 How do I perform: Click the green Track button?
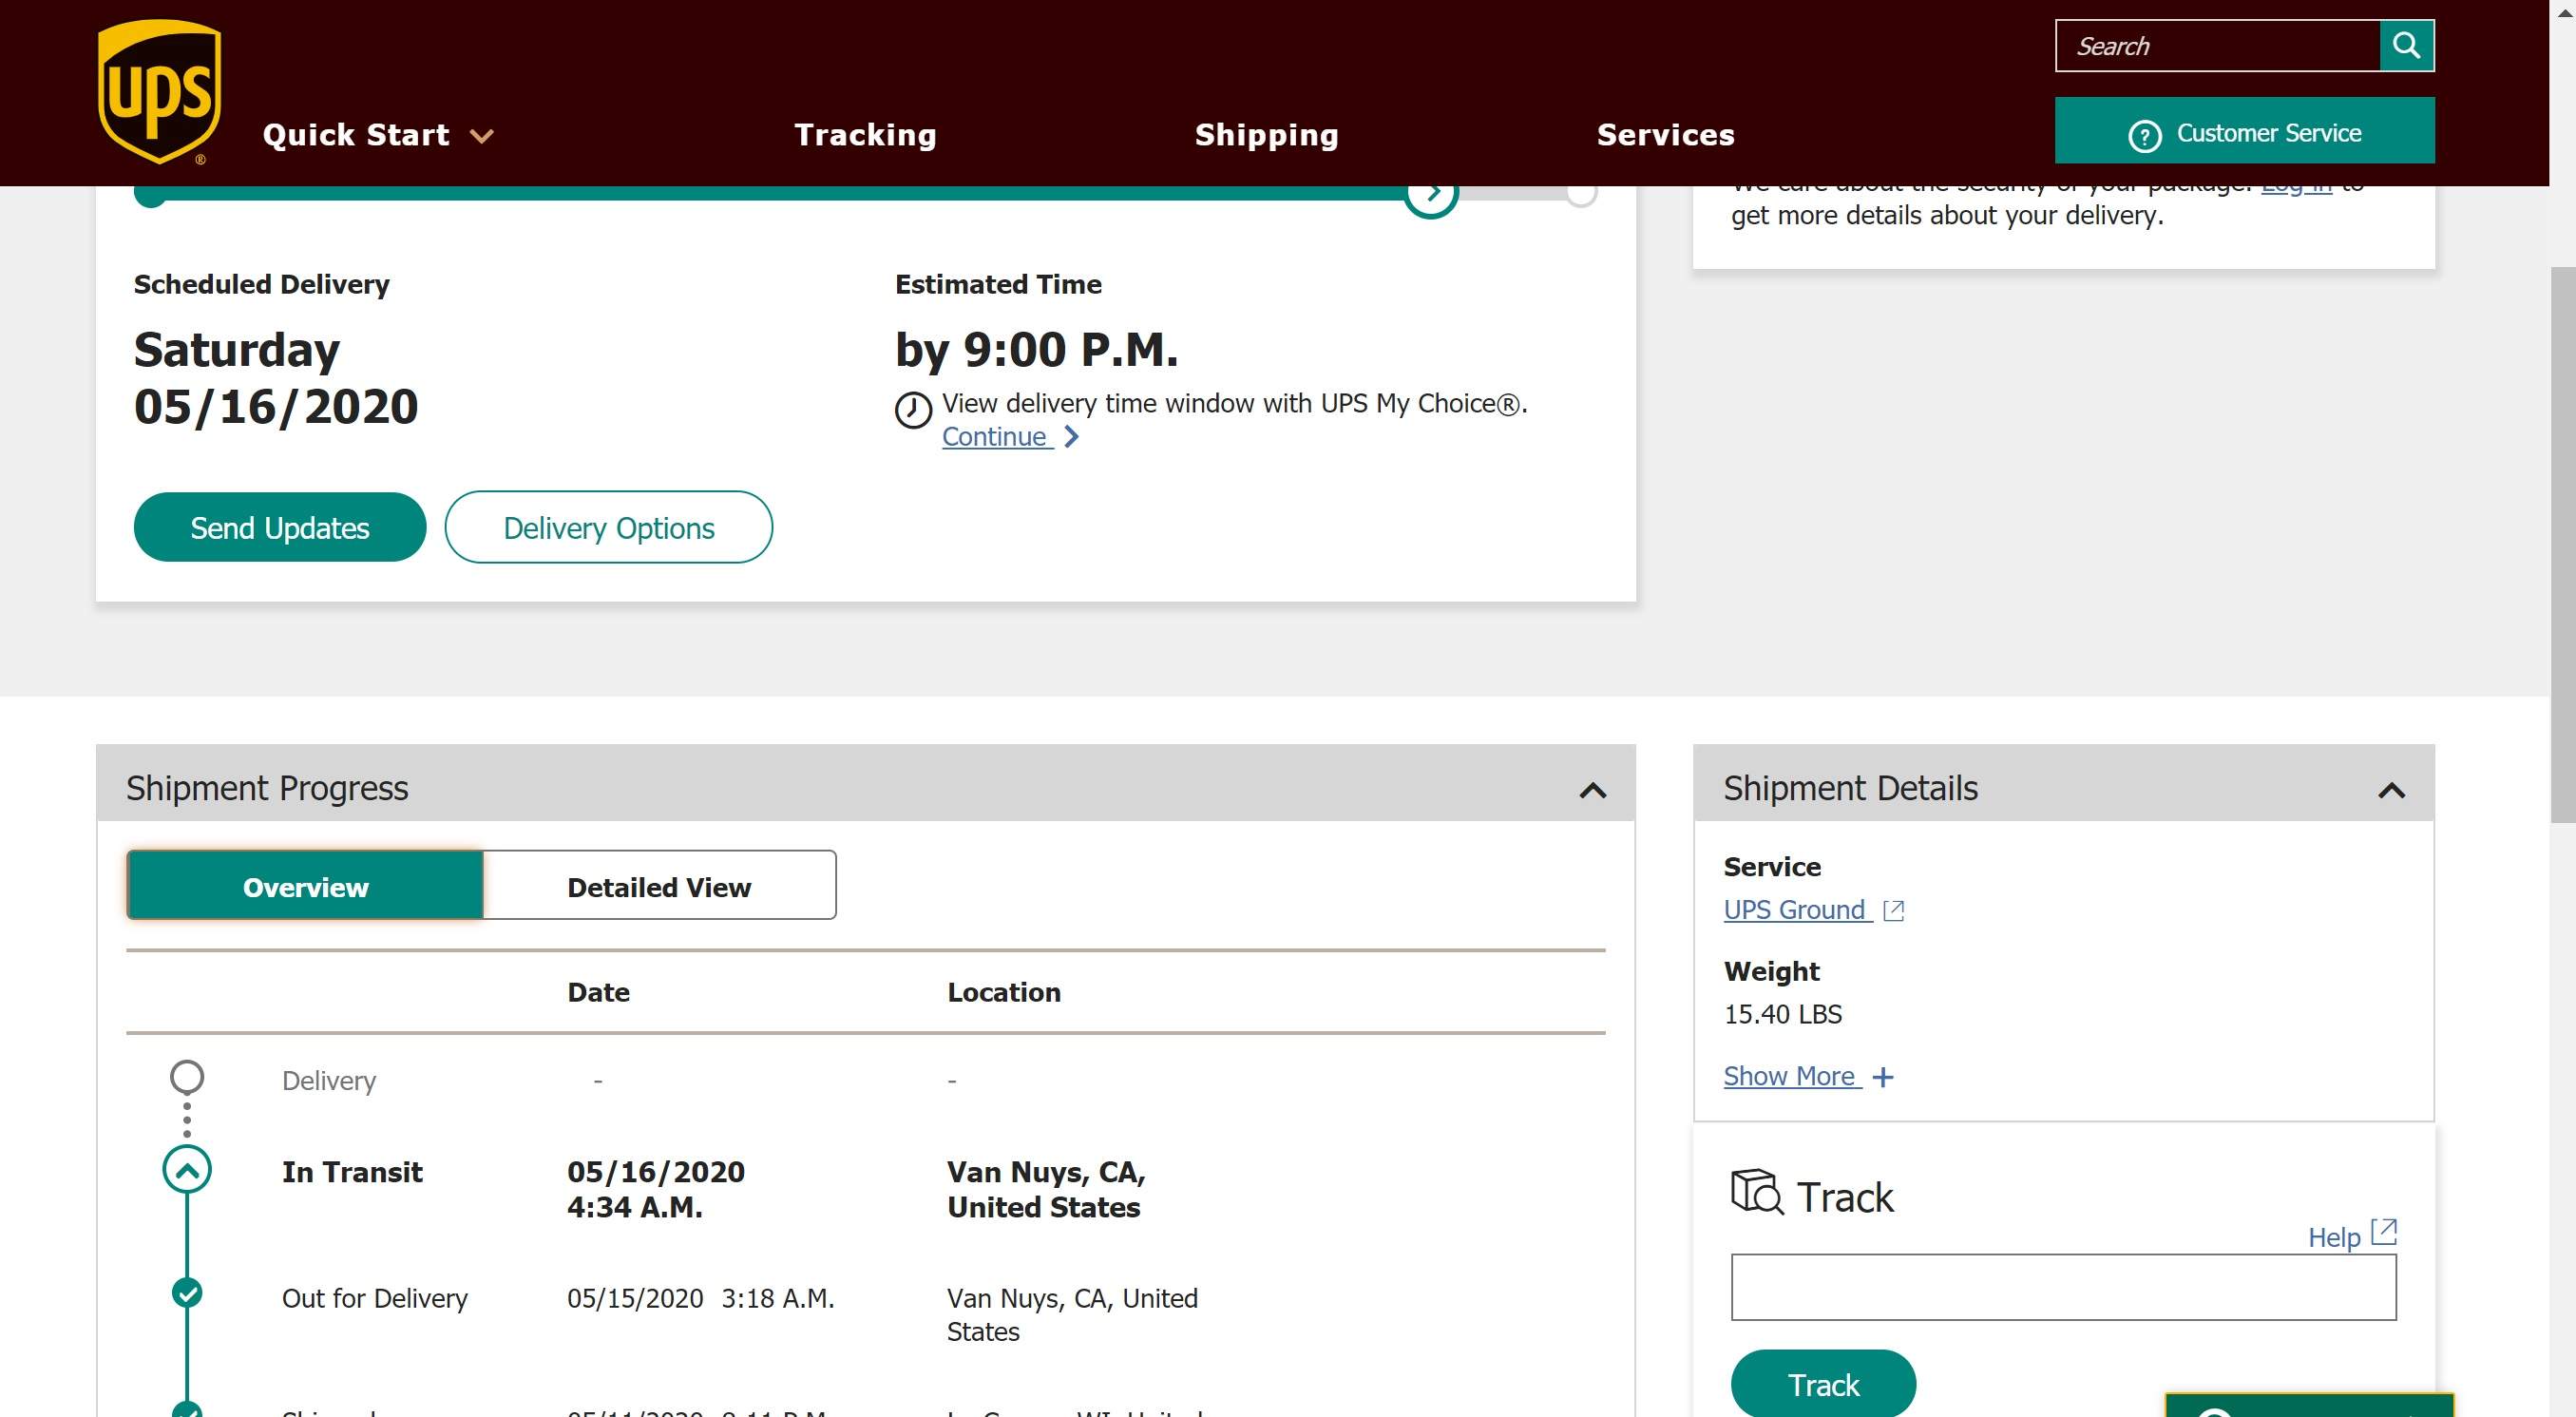1823,1384
